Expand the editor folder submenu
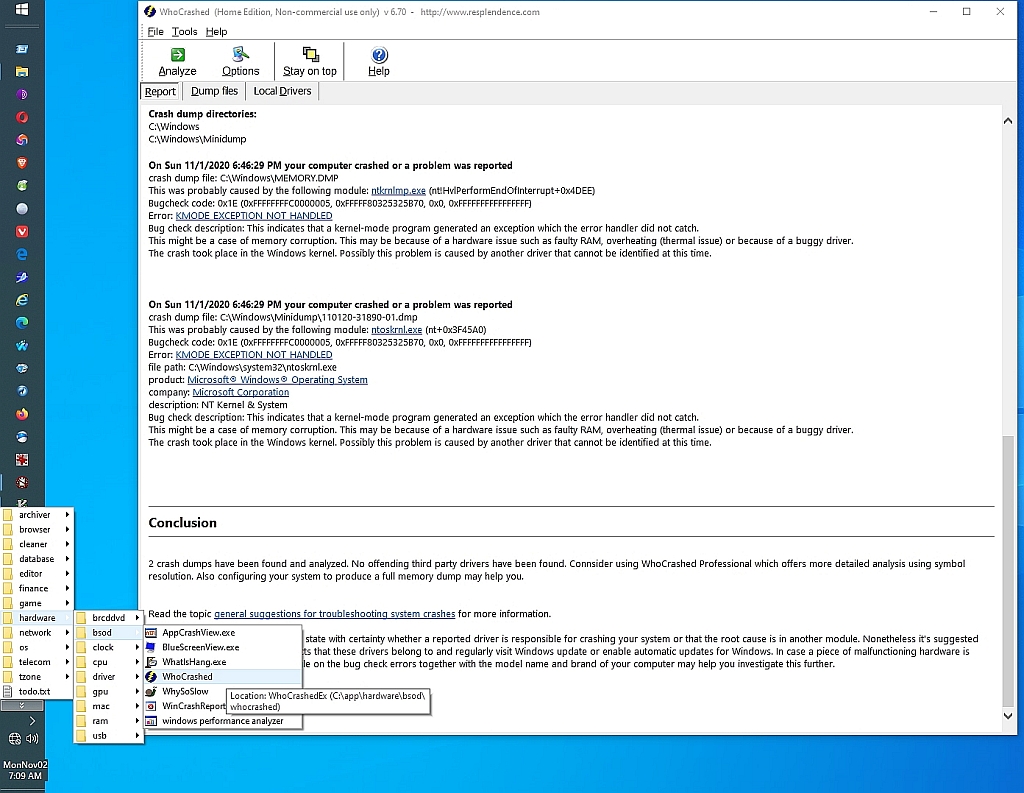Screen dimensions: 1024x793 click(x=37, y=574)
